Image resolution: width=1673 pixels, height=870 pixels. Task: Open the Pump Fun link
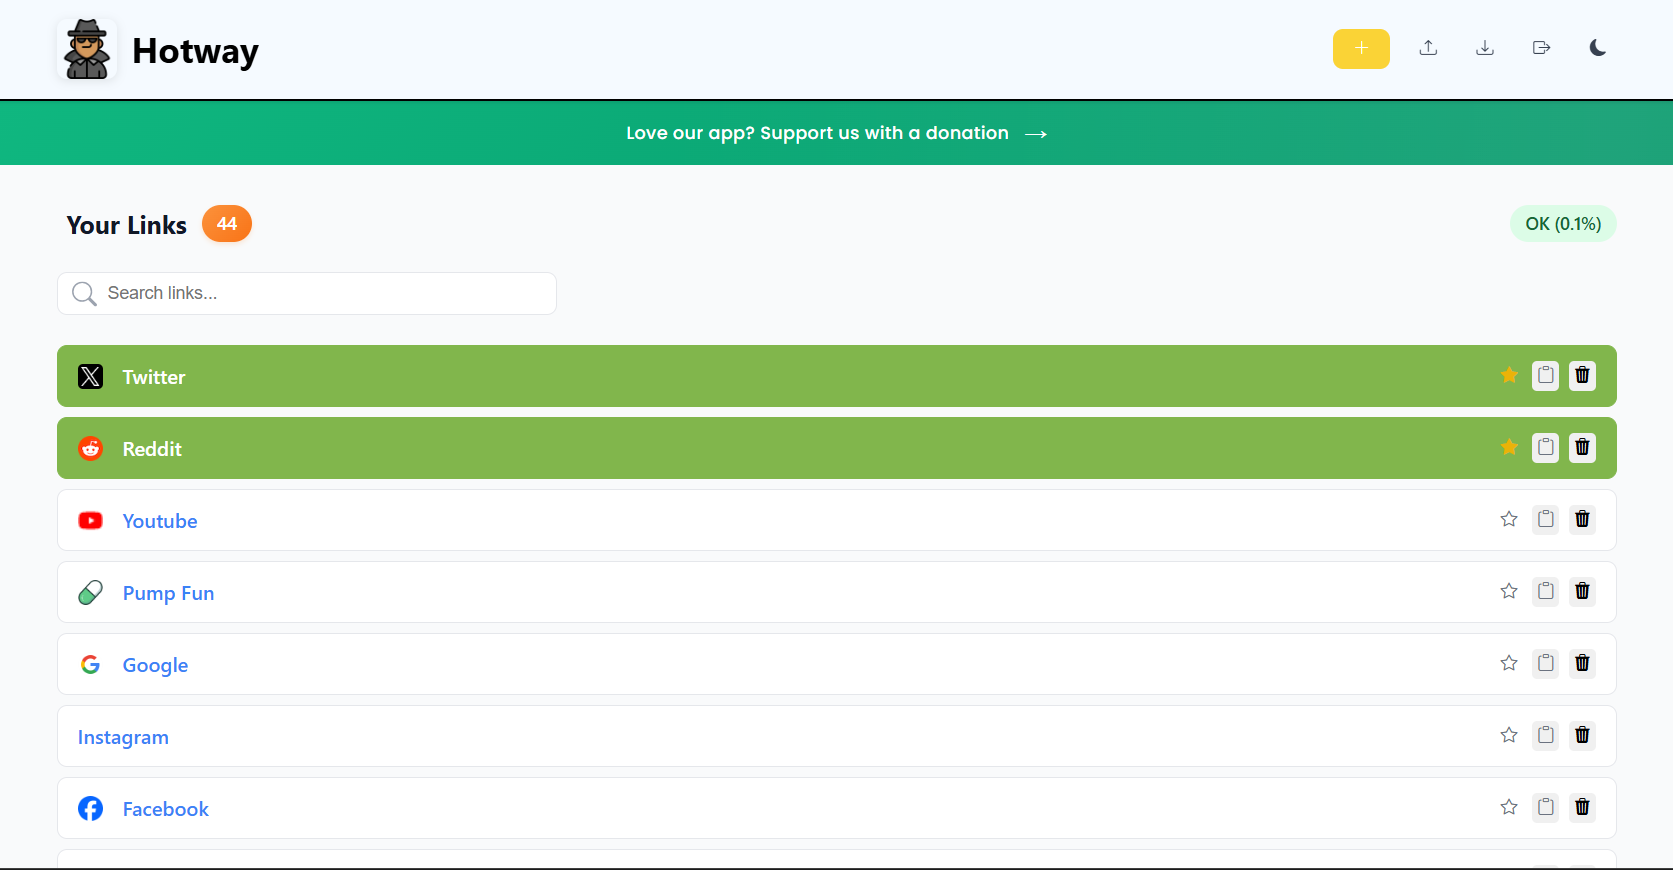click(x=168, y=593)
